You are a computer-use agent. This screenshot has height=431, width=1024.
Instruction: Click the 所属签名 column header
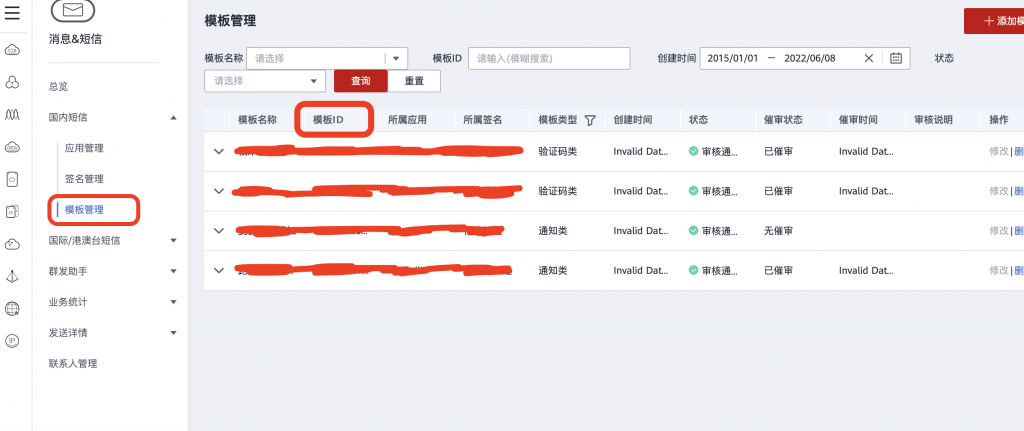483,120
